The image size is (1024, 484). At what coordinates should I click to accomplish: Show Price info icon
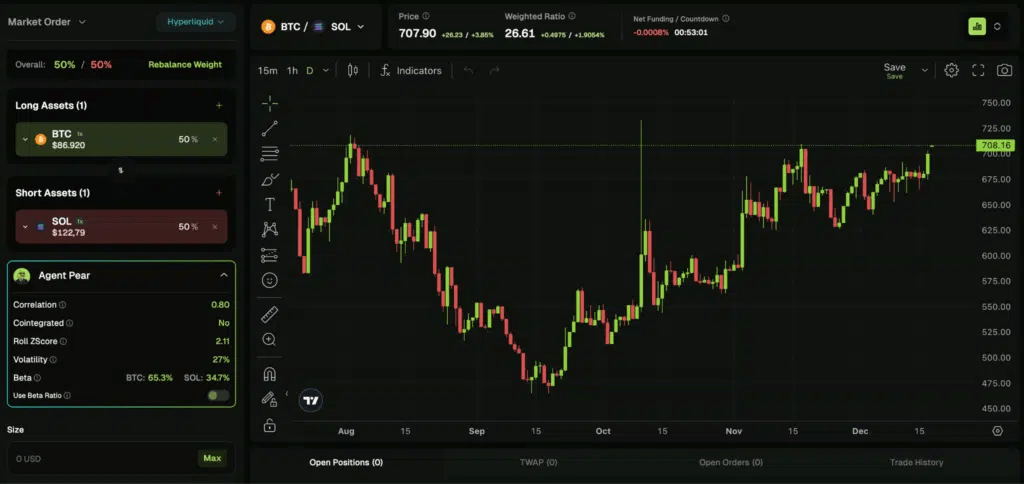[426, 16]
